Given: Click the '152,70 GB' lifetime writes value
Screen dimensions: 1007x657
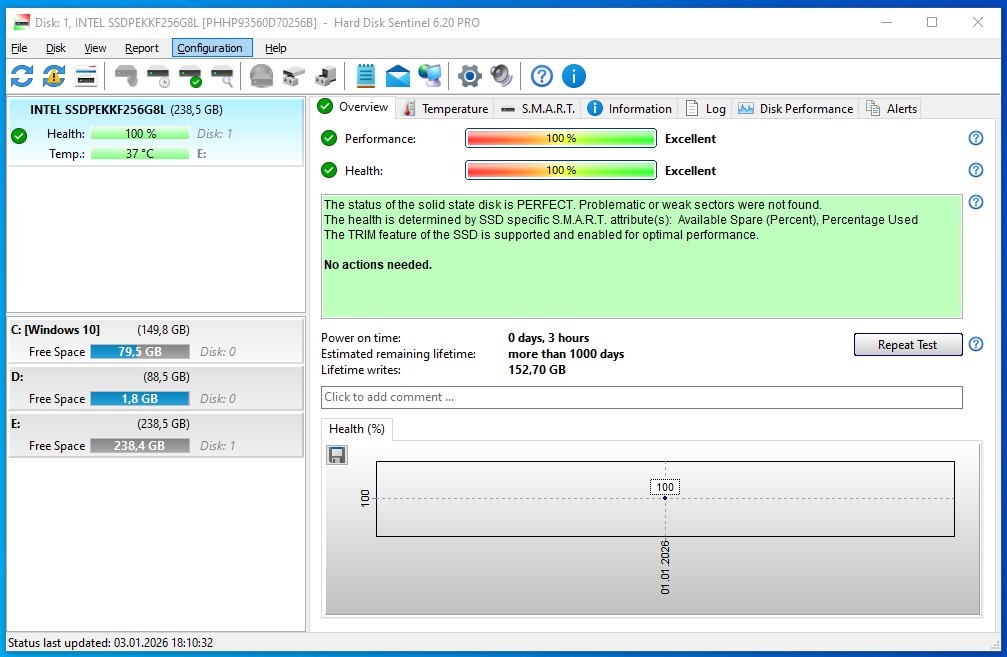Looking at the screenshot, I should [x=537, y=370].
